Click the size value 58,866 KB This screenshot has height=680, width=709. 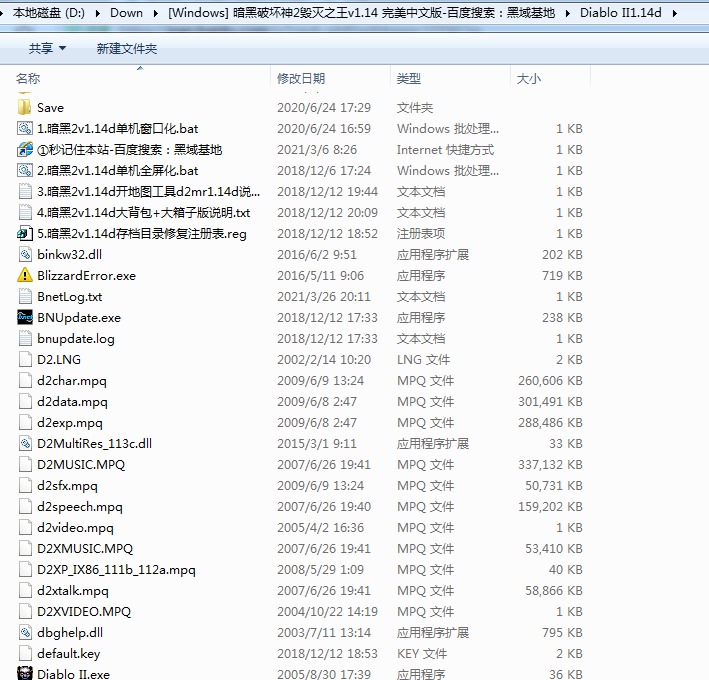click(x=554, y=590)
